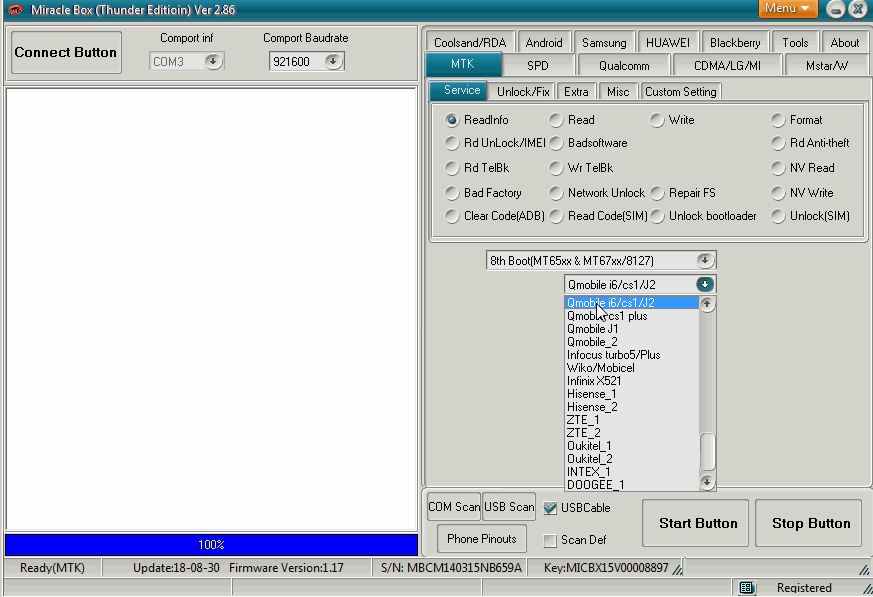Switch to the SPD tab
Image resolution: width=873 pixels, height=597 pixels.
pos(538,65)
